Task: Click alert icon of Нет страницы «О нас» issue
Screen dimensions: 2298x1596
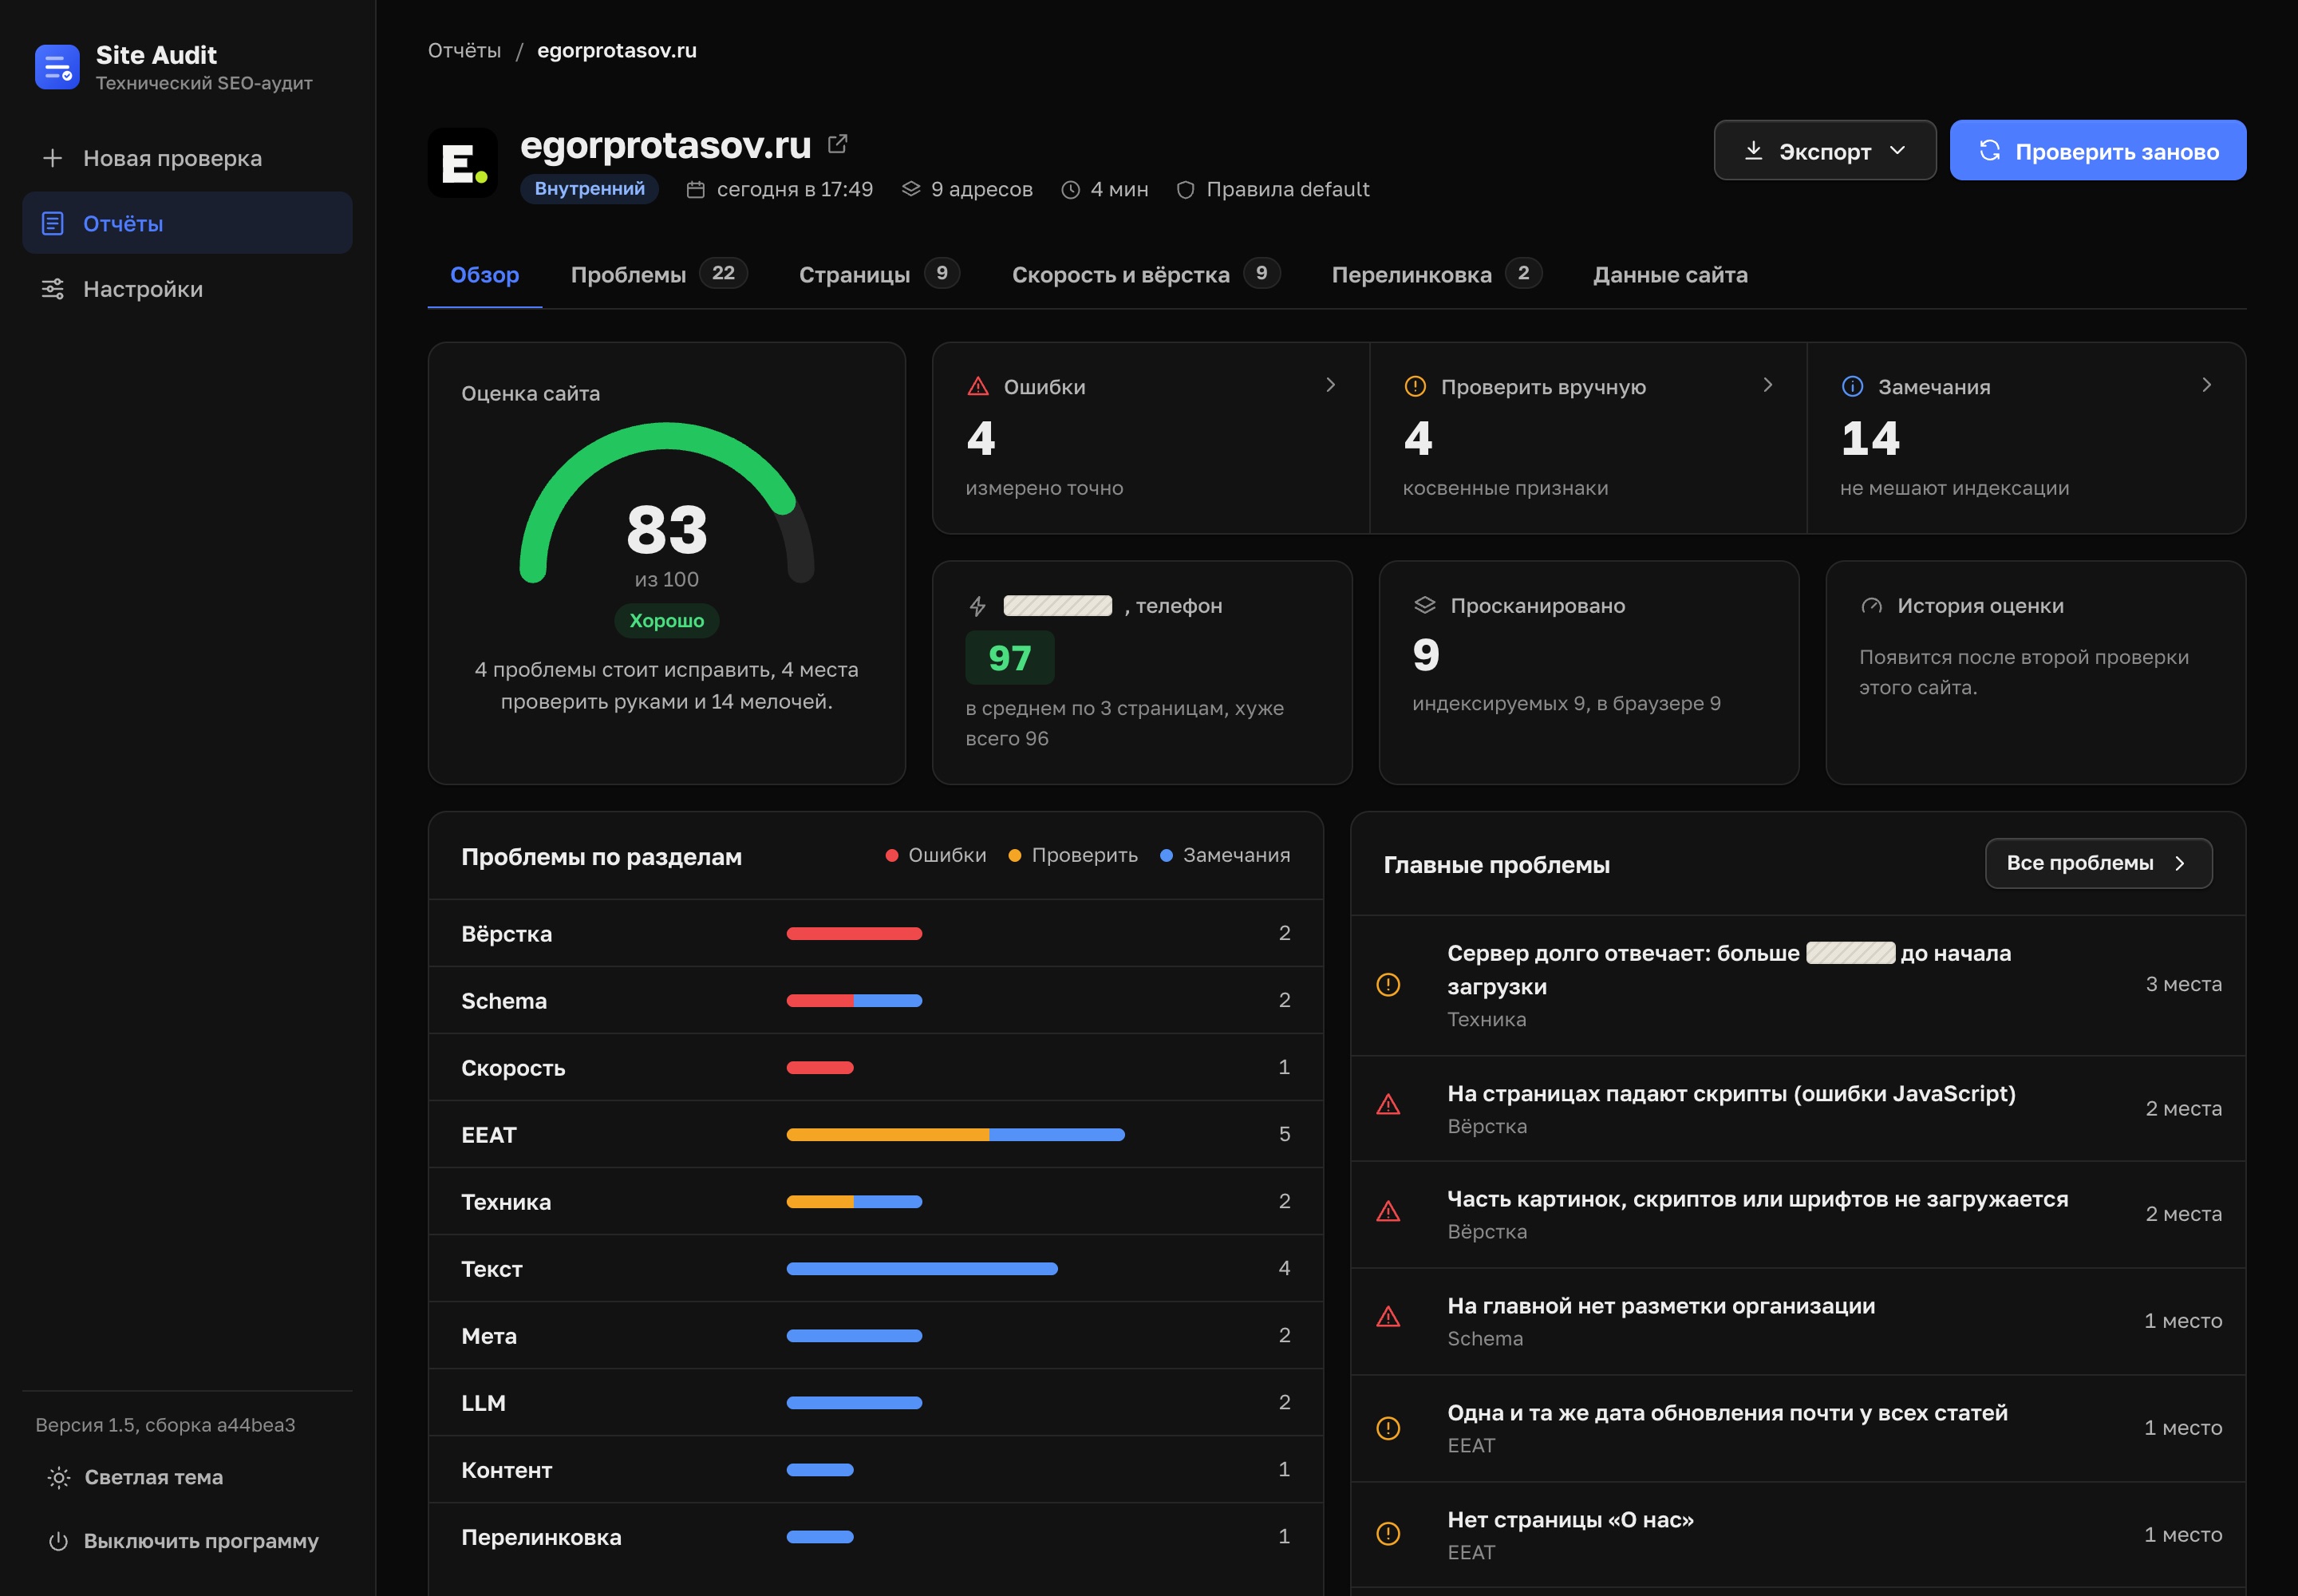Action: (x=1388, y=1533)
